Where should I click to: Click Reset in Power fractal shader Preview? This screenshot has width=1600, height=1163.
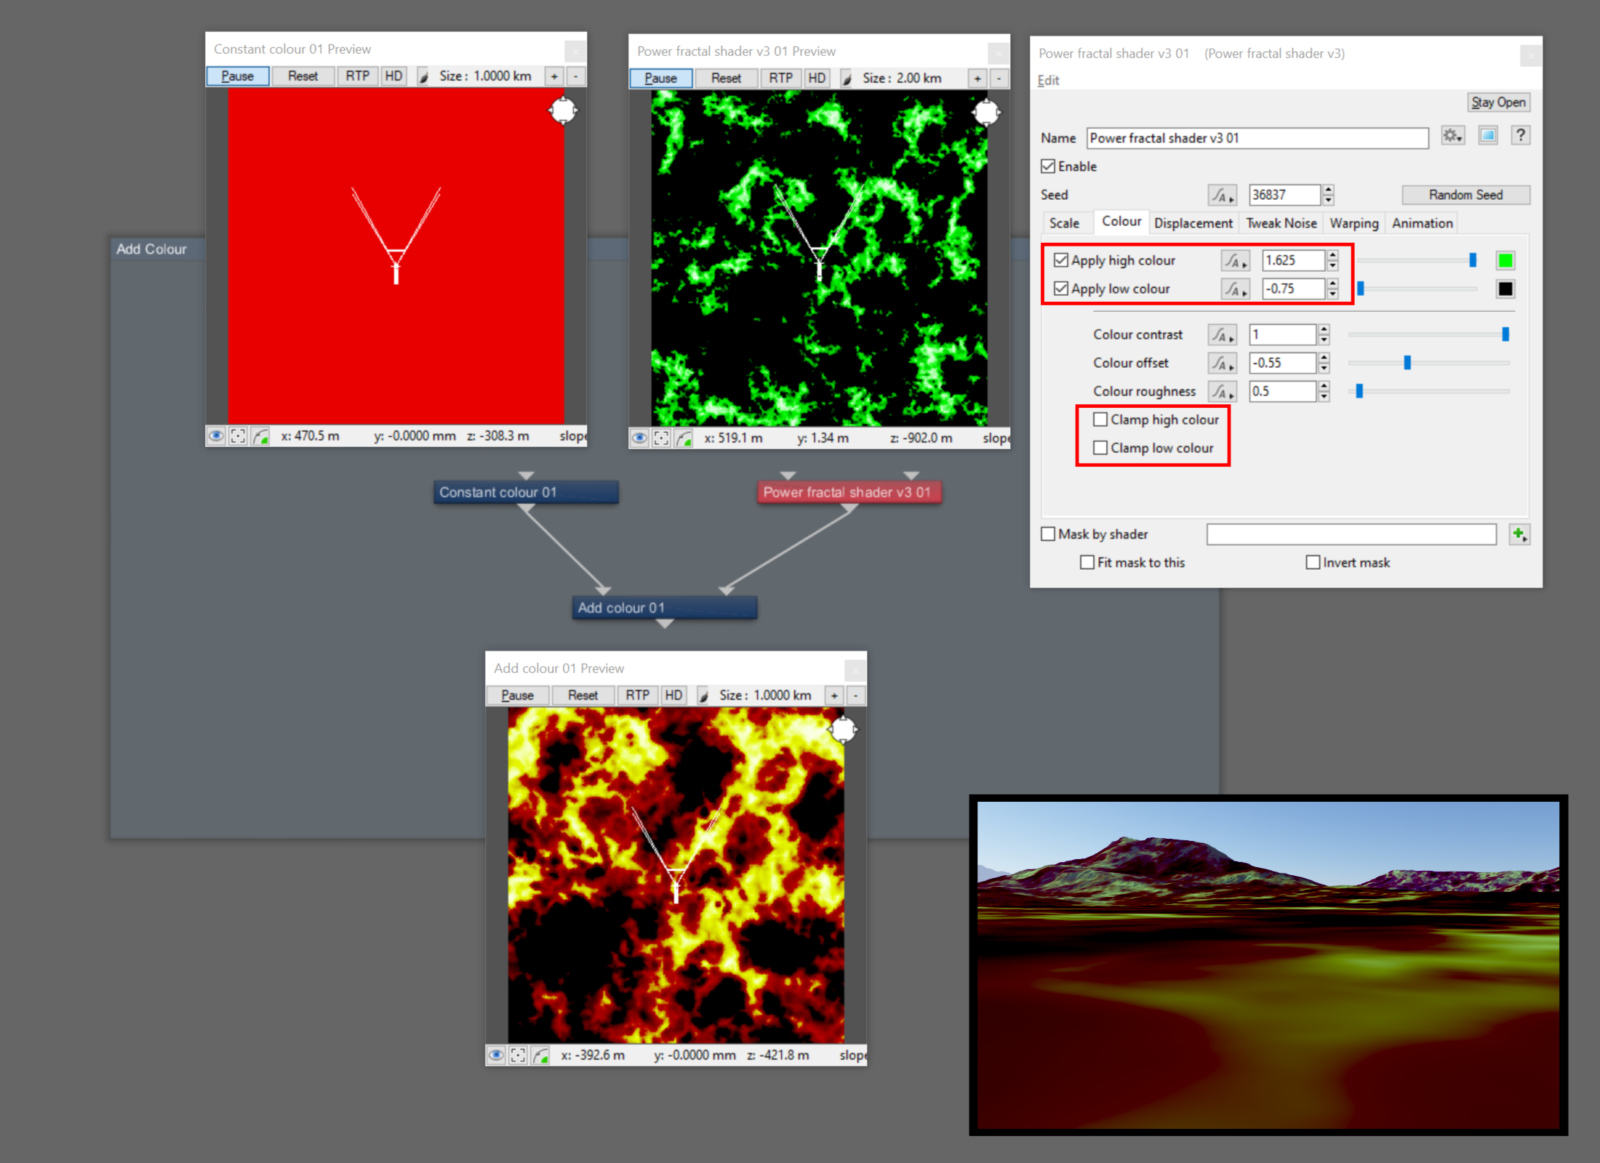point(726,78)
